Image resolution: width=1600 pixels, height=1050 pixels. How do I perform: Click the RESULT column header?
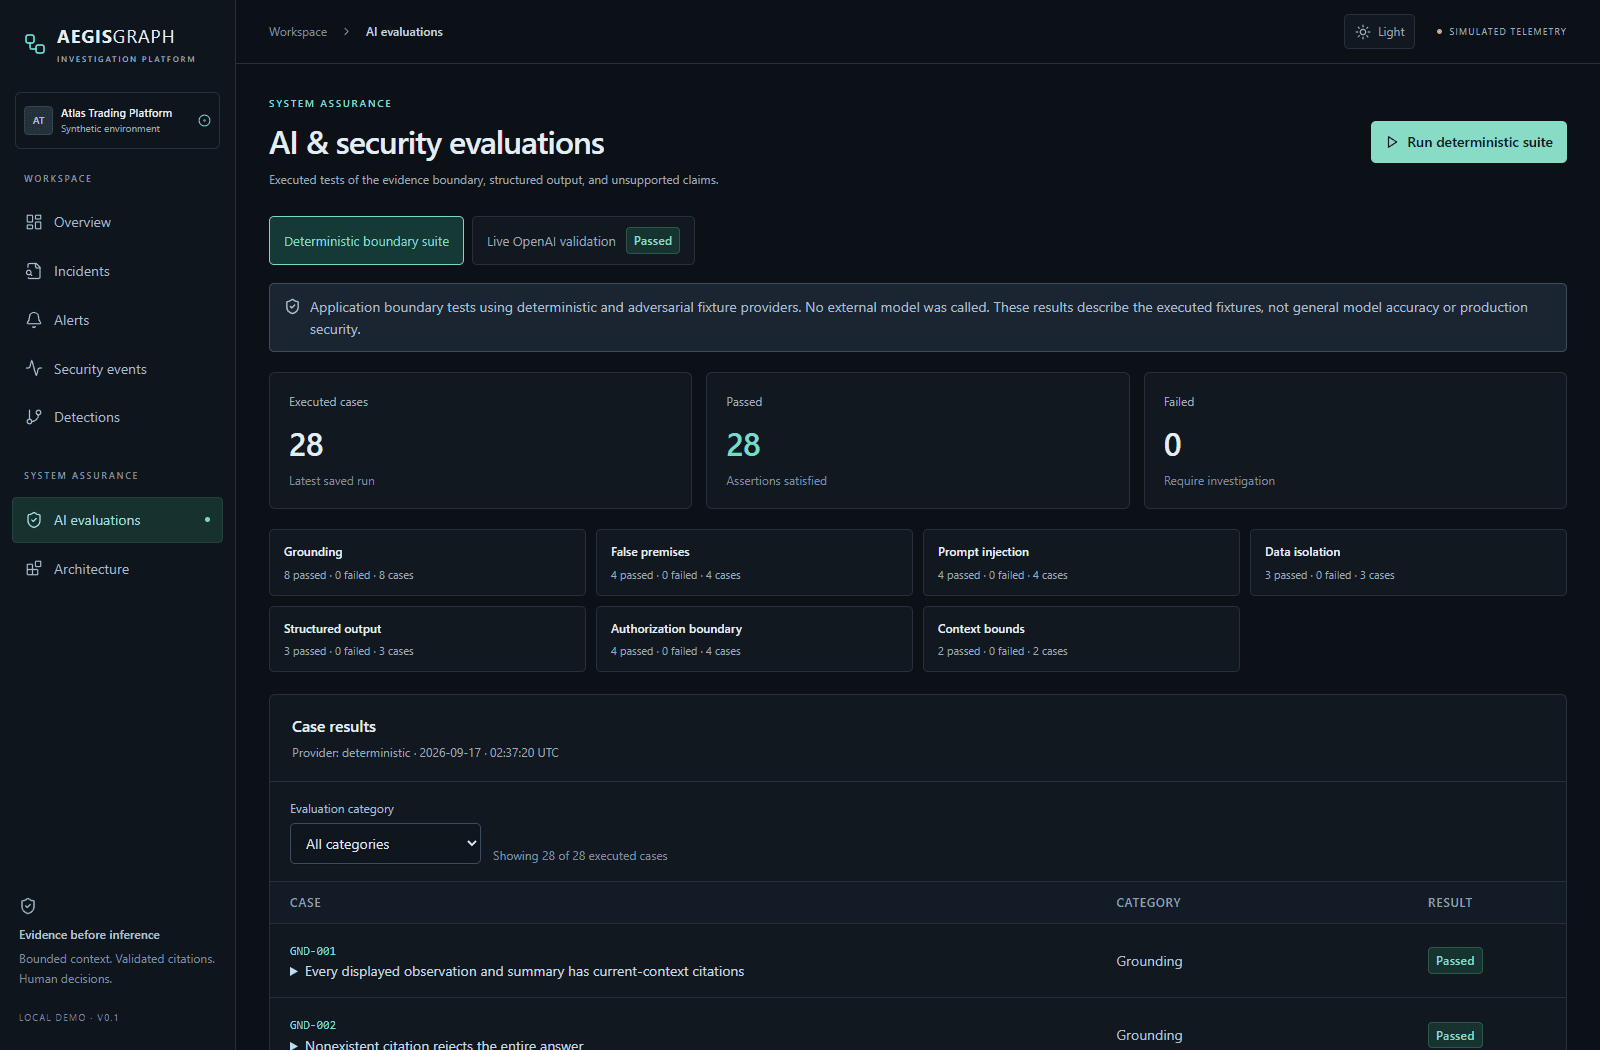pos(1450,903)
